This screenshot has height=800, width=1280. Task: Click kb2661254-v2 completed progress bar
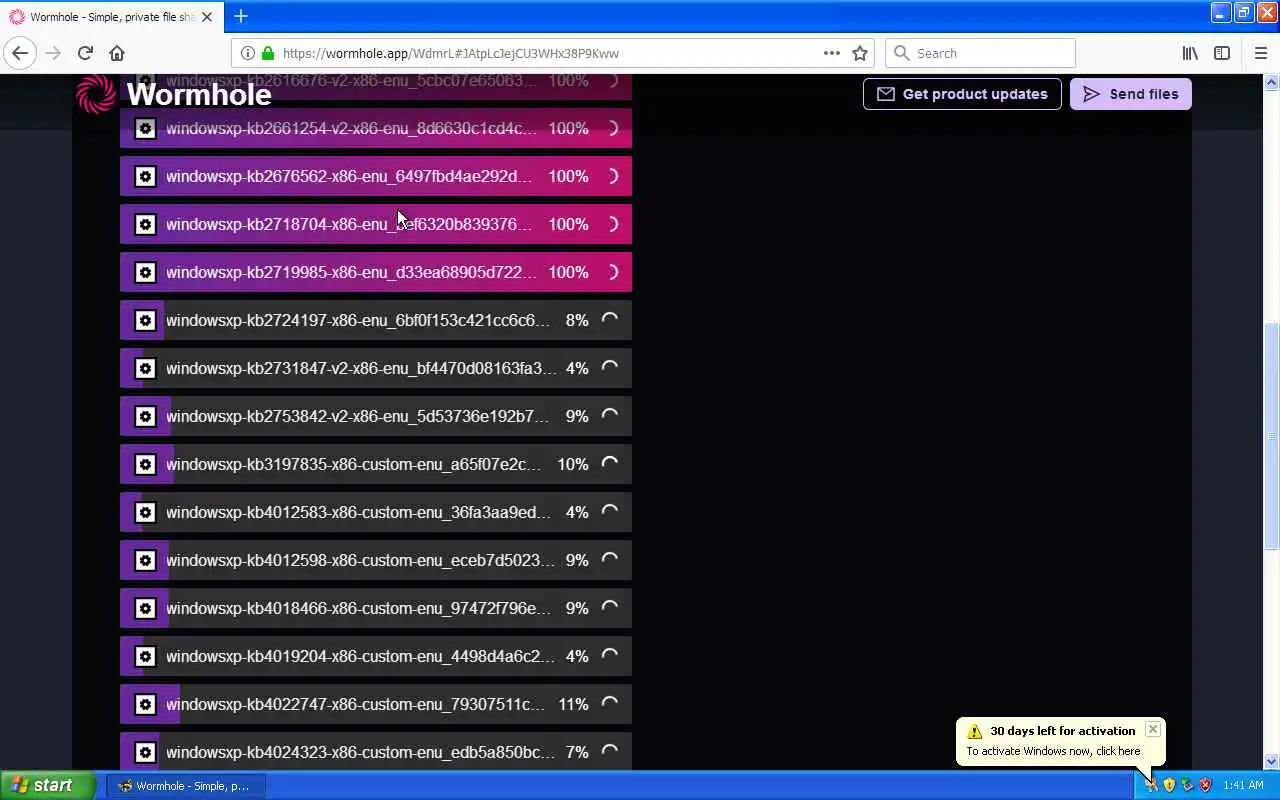[x=376, y=128]
